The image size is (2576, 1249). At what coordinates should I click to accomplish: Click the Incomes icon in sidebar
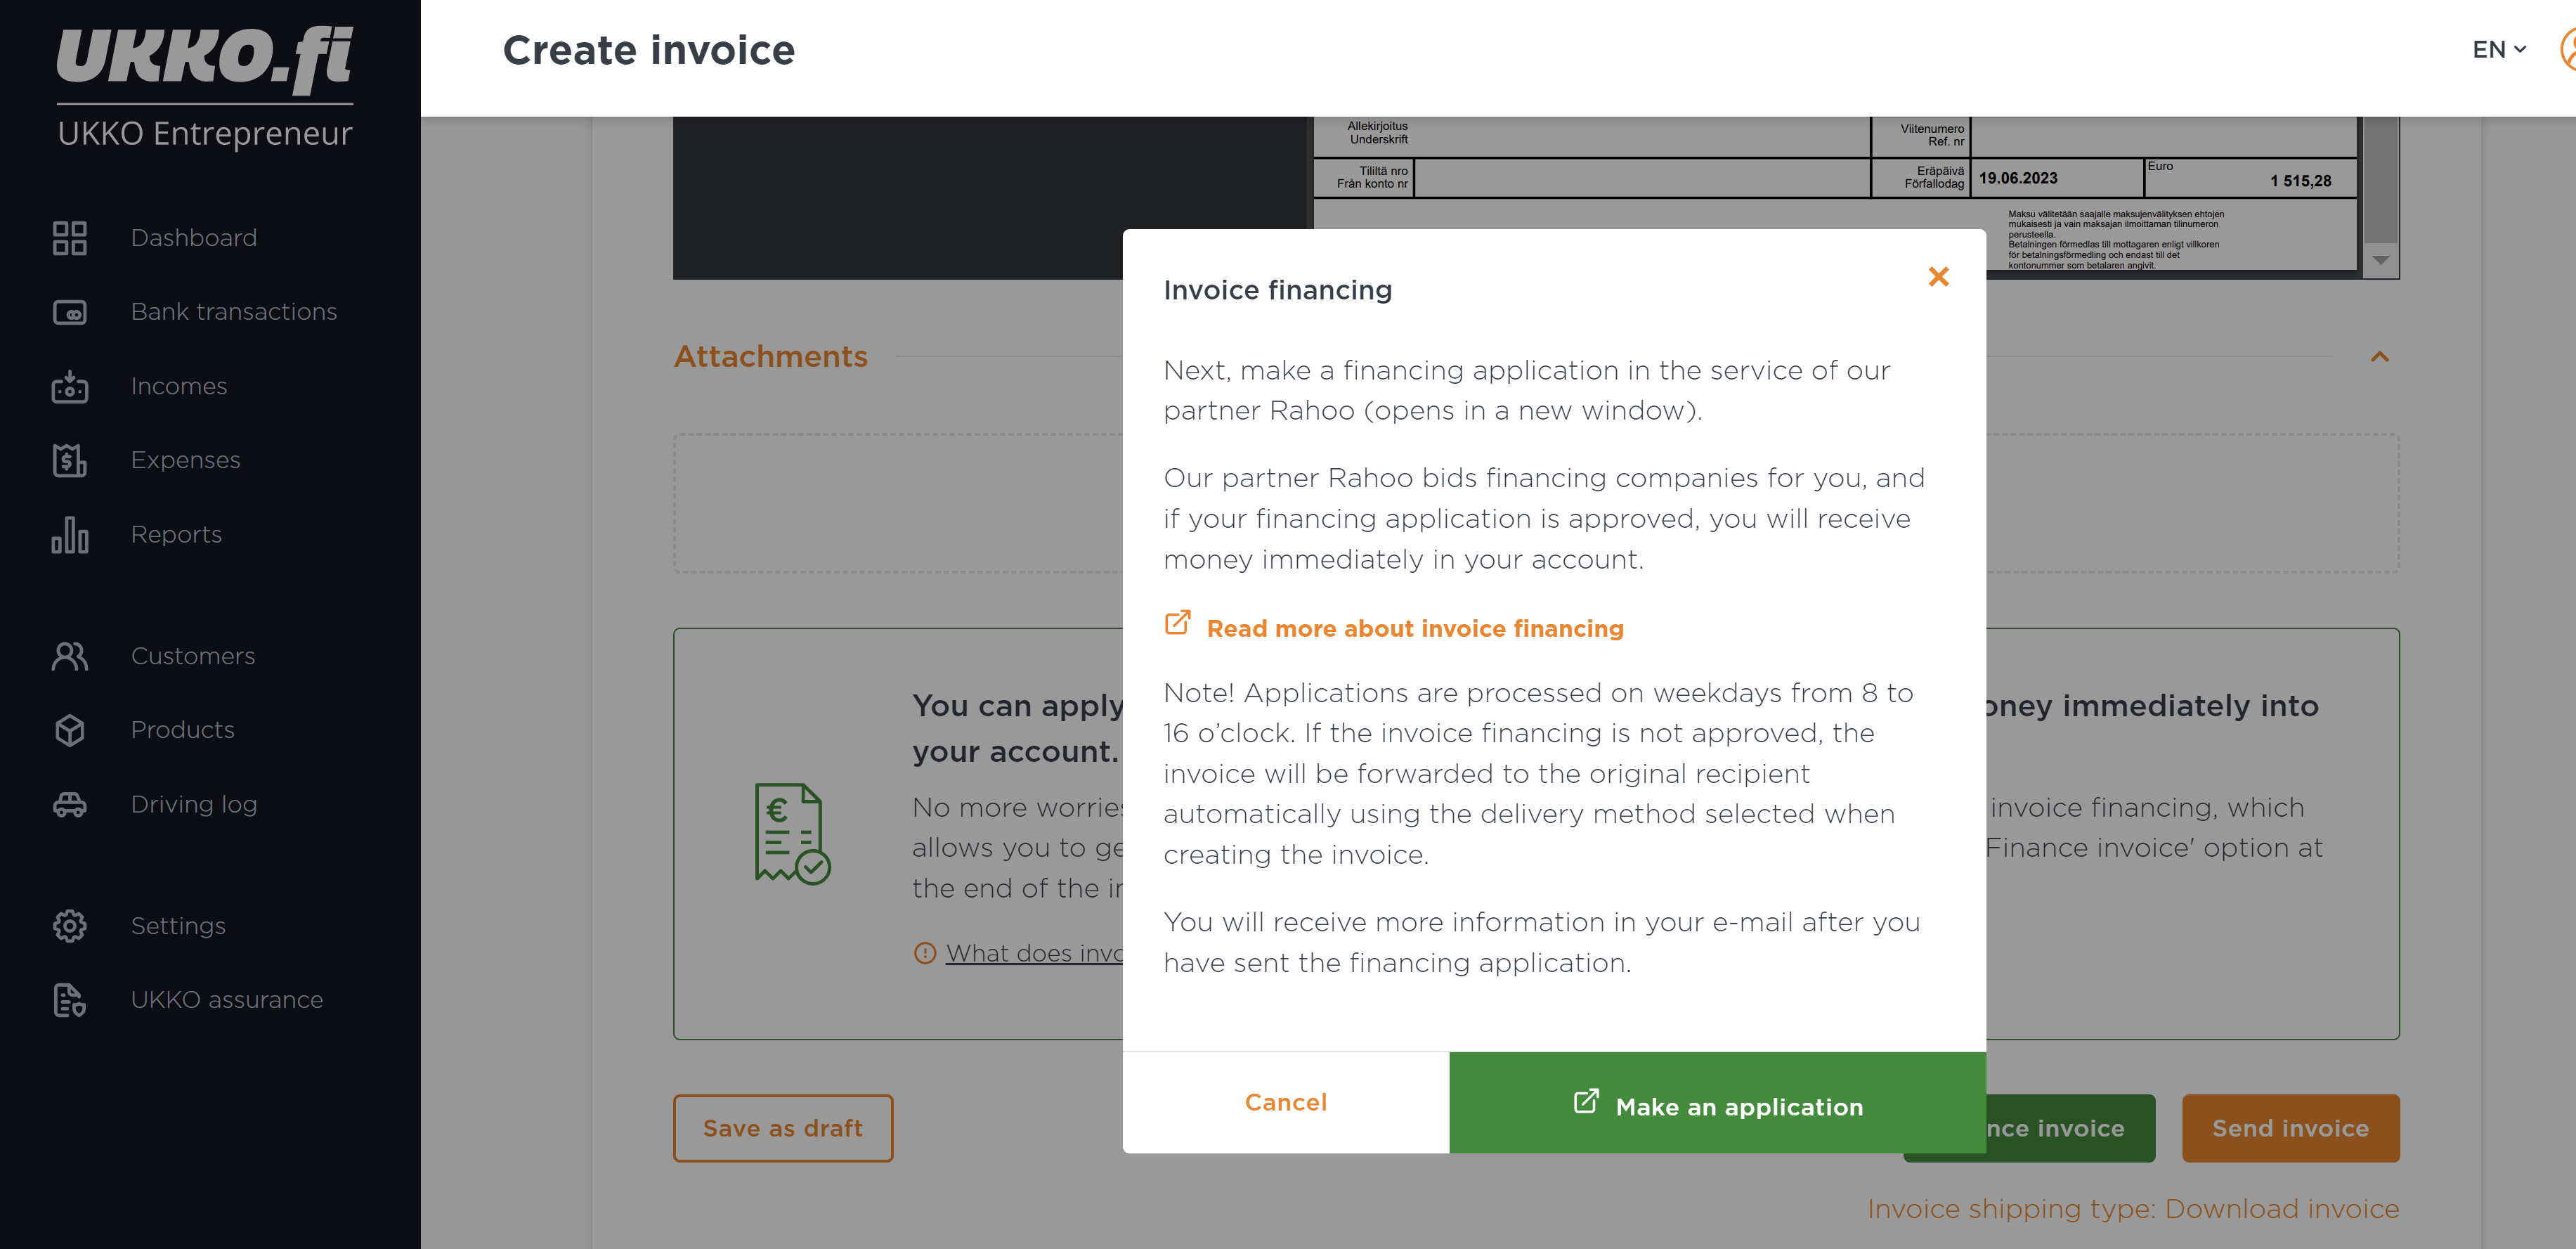click(x=69, y=386)
